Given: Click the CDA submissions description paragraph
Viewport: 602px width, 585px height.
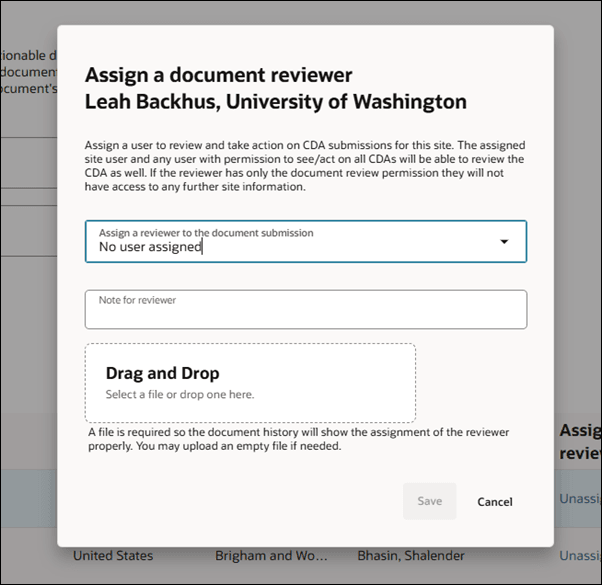Looking at the screenshot, I should pos(305,166).
